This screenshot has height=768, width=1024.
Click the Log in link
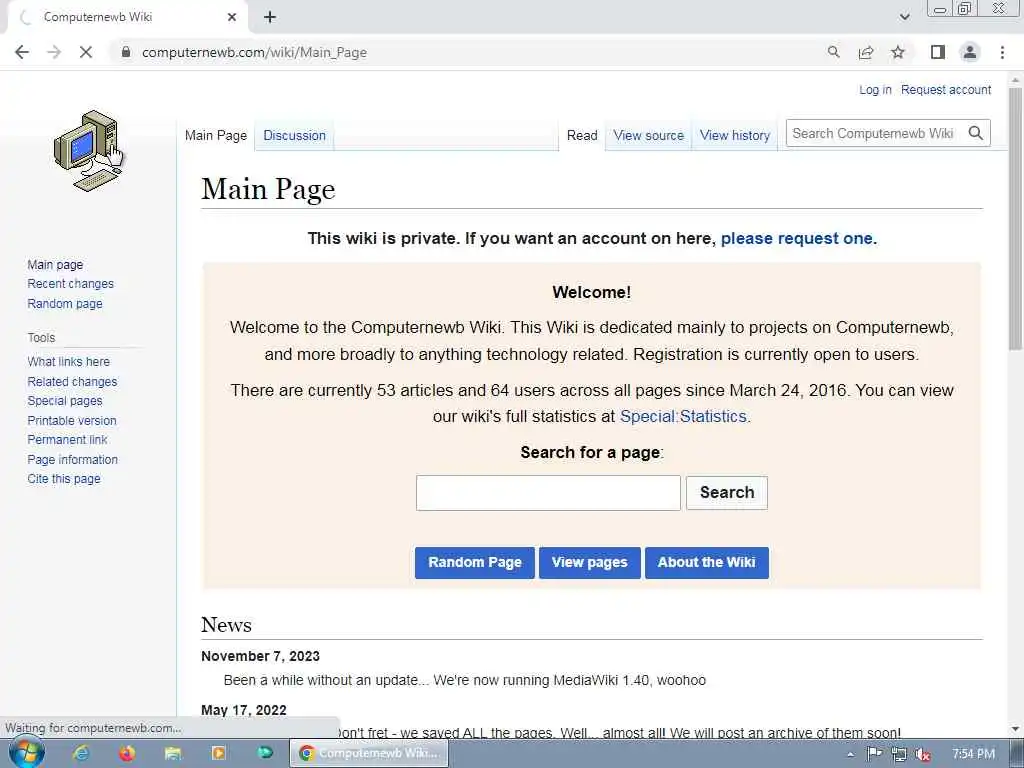875,89
